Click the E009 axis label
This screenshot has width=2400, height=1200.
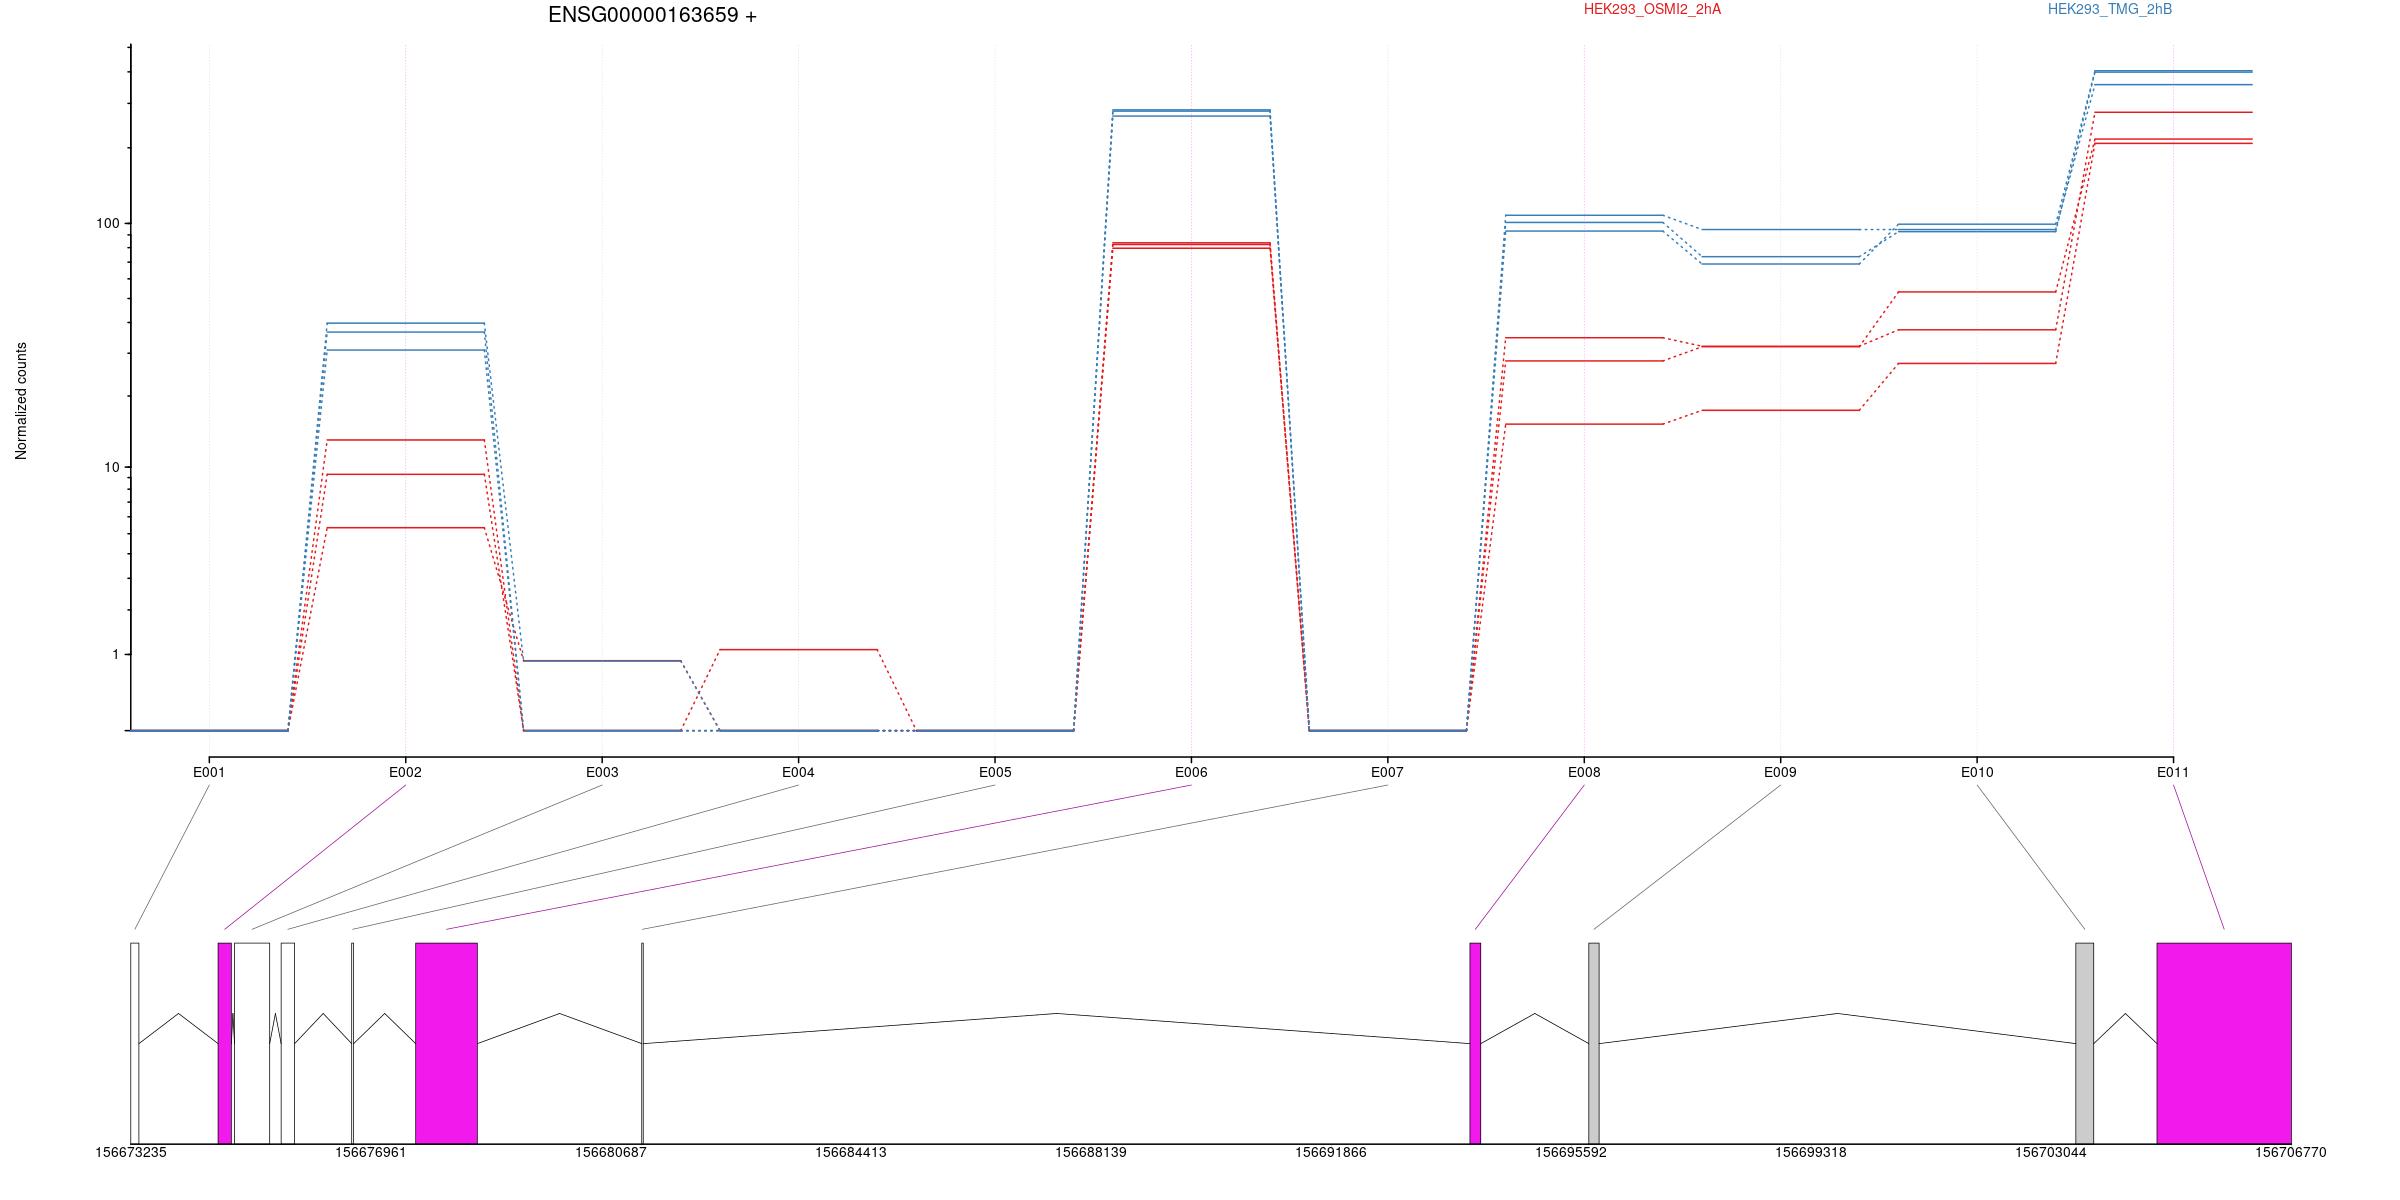point(1780,772)
